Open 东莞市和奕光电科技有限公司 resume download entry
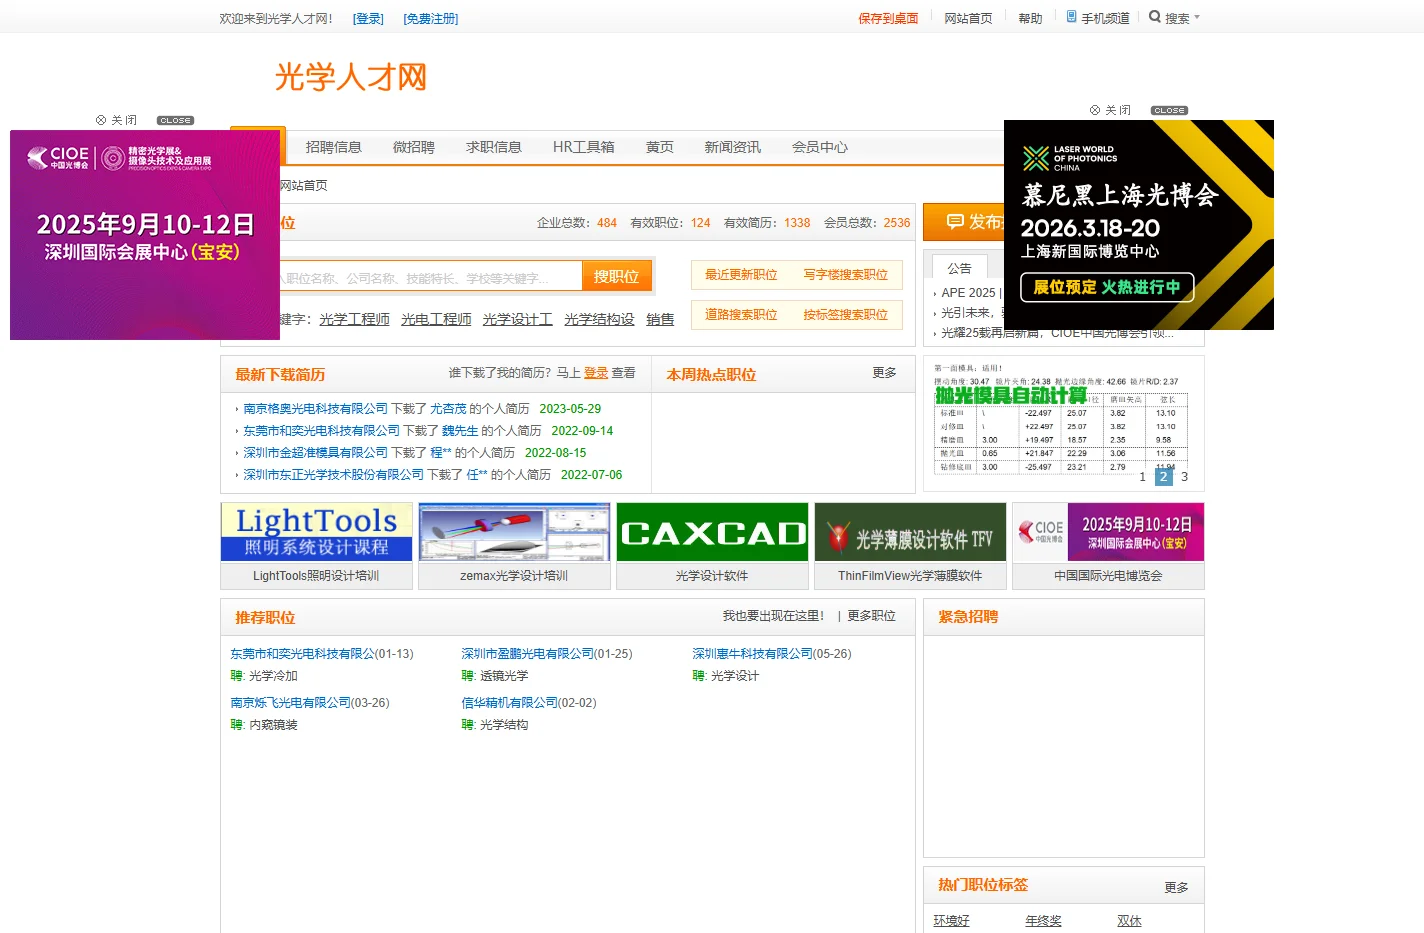 point(321,431)
